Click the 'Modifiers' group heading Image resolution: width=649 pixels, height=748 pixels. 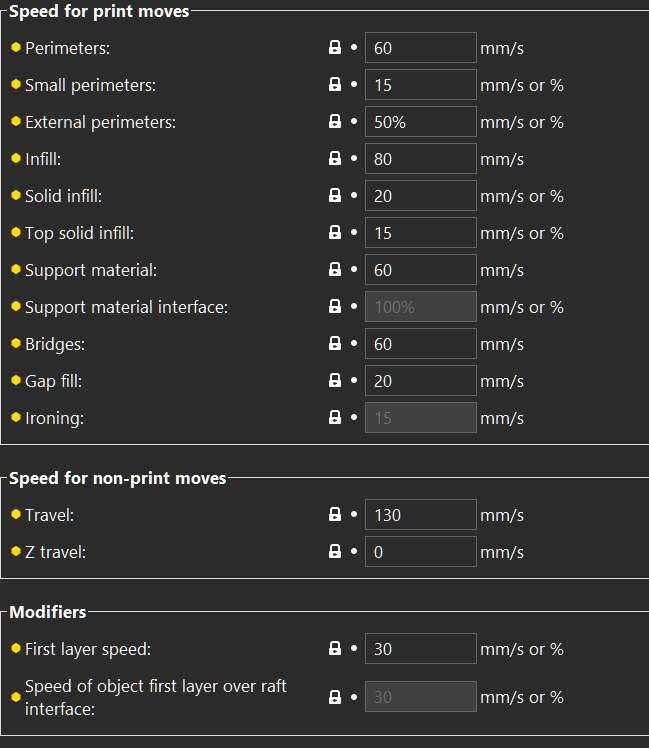point(48,612)
